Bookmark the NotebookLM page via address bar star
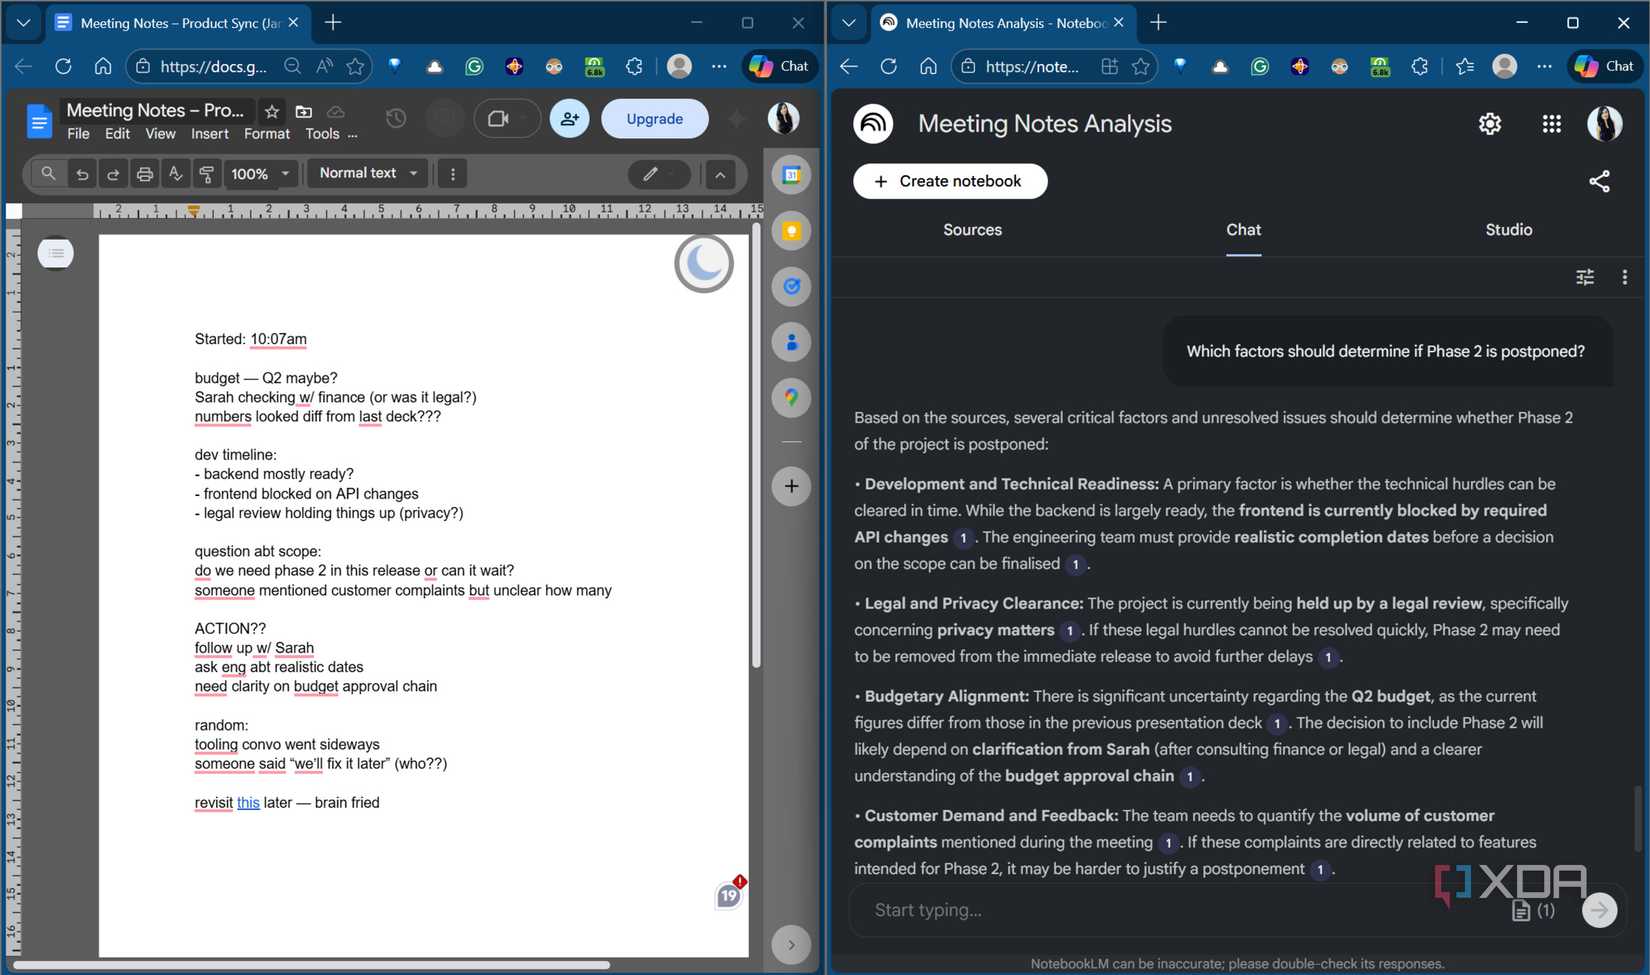Image resolution: width=1650 pixels, height=975 pixels. coord(1140,66)
